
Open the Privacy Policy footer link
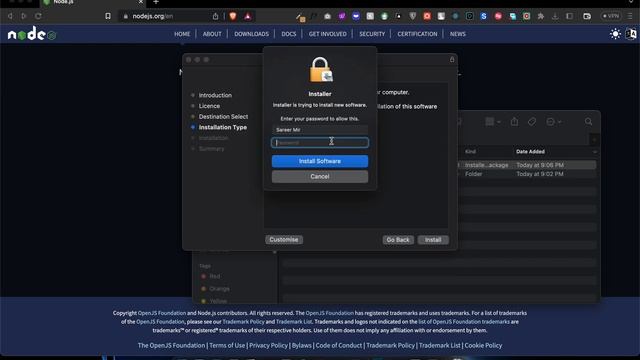[268, 345]
